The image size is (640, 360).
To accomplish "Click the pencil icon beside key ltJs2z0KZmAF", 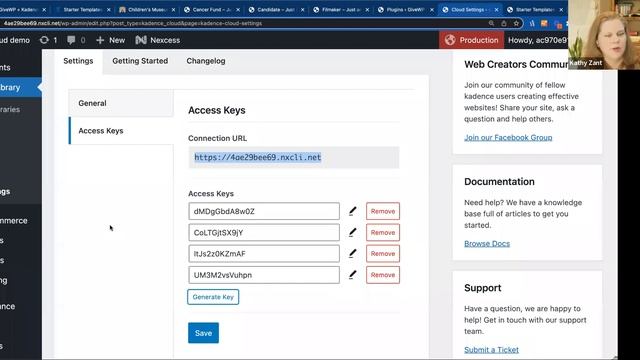I will click(x=353, y=253).
